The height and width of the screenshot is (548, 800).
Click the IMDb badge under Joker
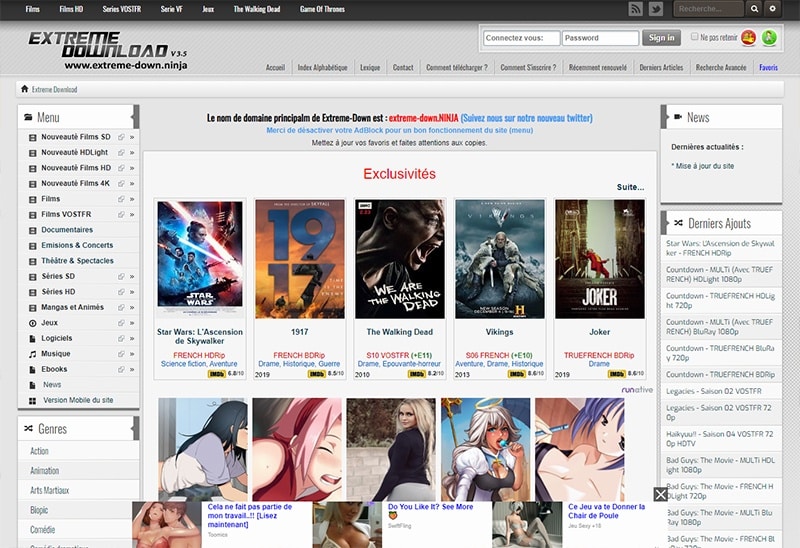pyautogui.click(x=616, y=374)
